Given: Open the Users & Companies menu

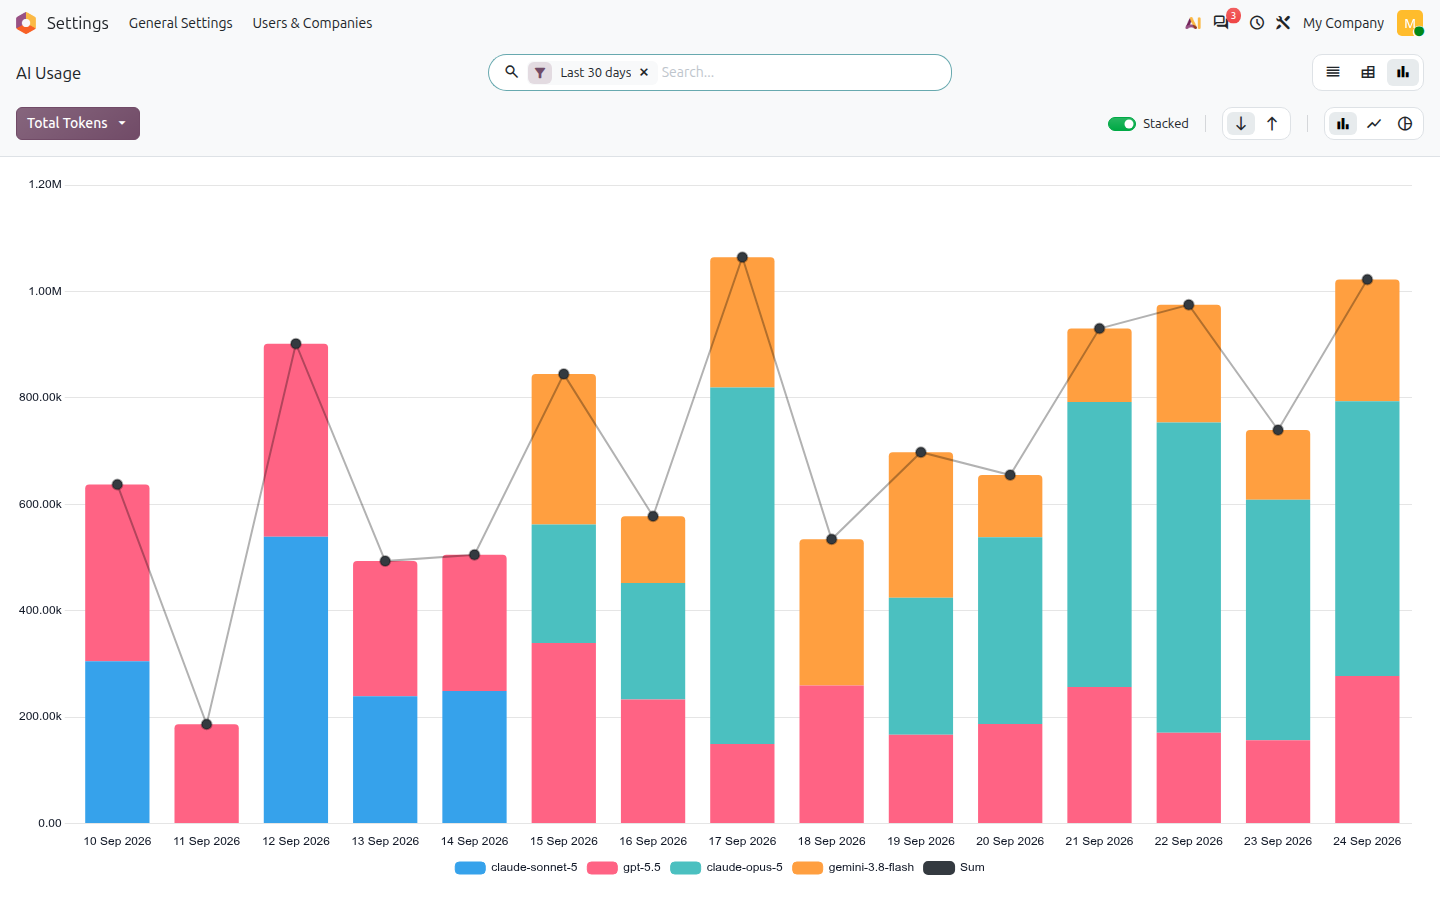Looking at the screenshot, I should pos(312,23).
